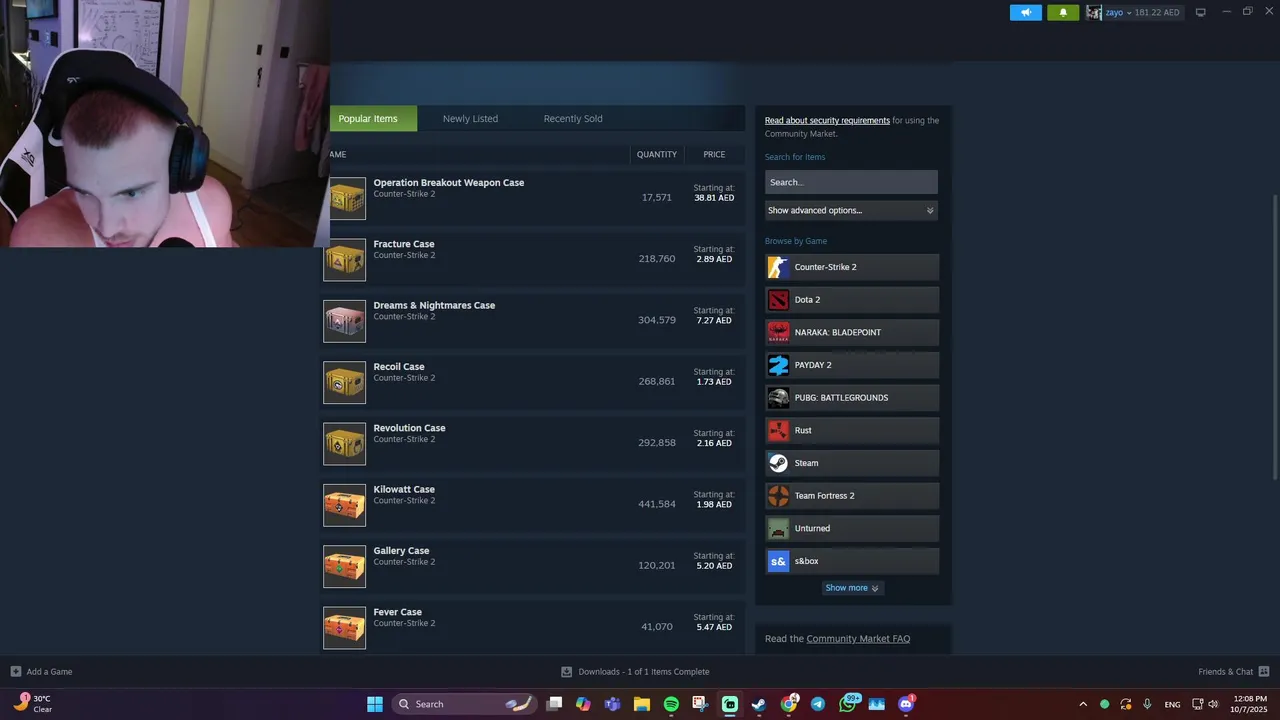
Task: Click Revolution Case item icon
Action: tap(345, 444)
